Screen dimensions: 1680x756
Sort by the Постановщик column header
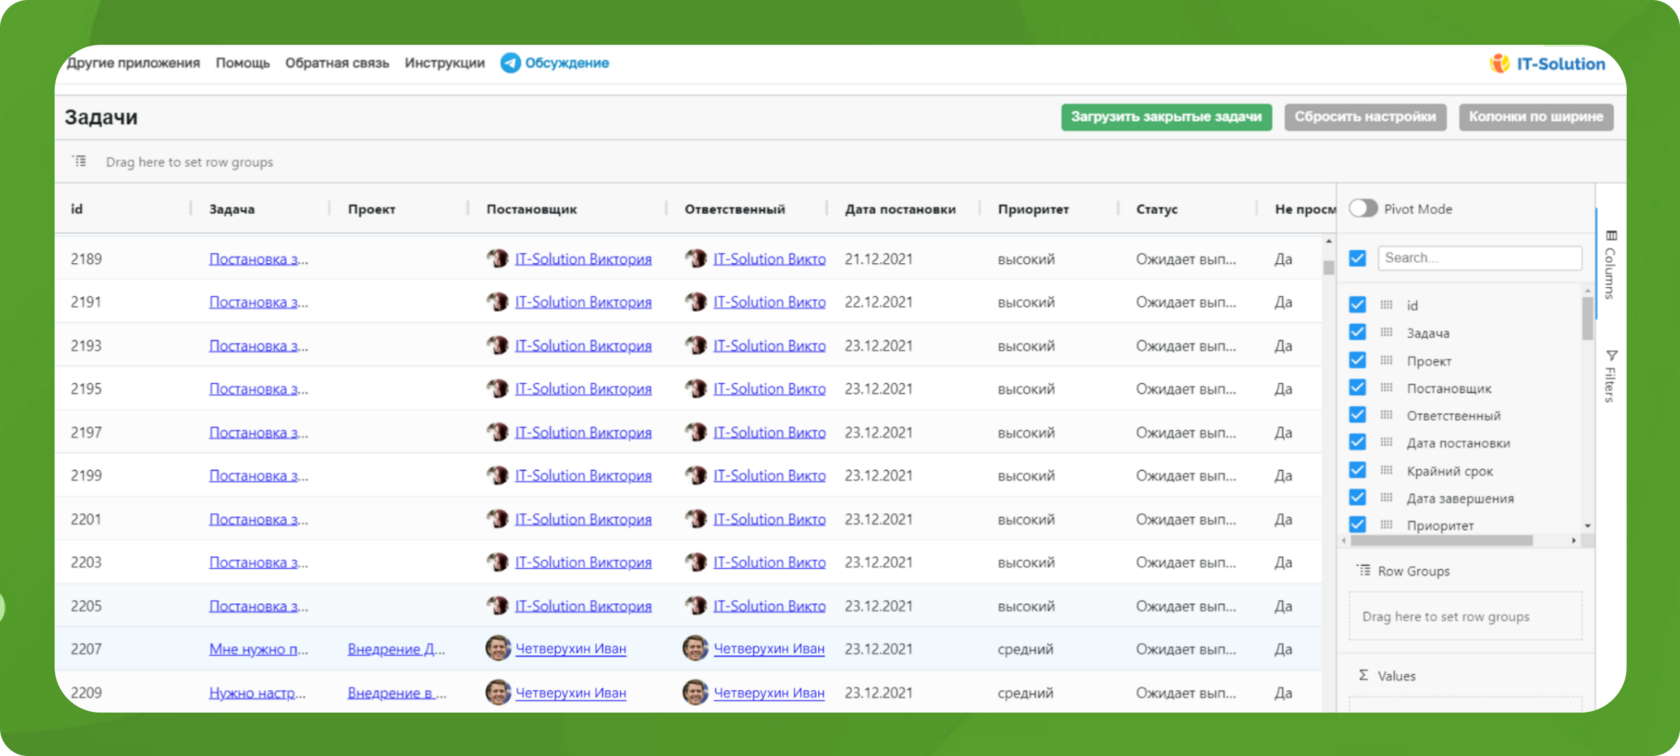(532, 209)
